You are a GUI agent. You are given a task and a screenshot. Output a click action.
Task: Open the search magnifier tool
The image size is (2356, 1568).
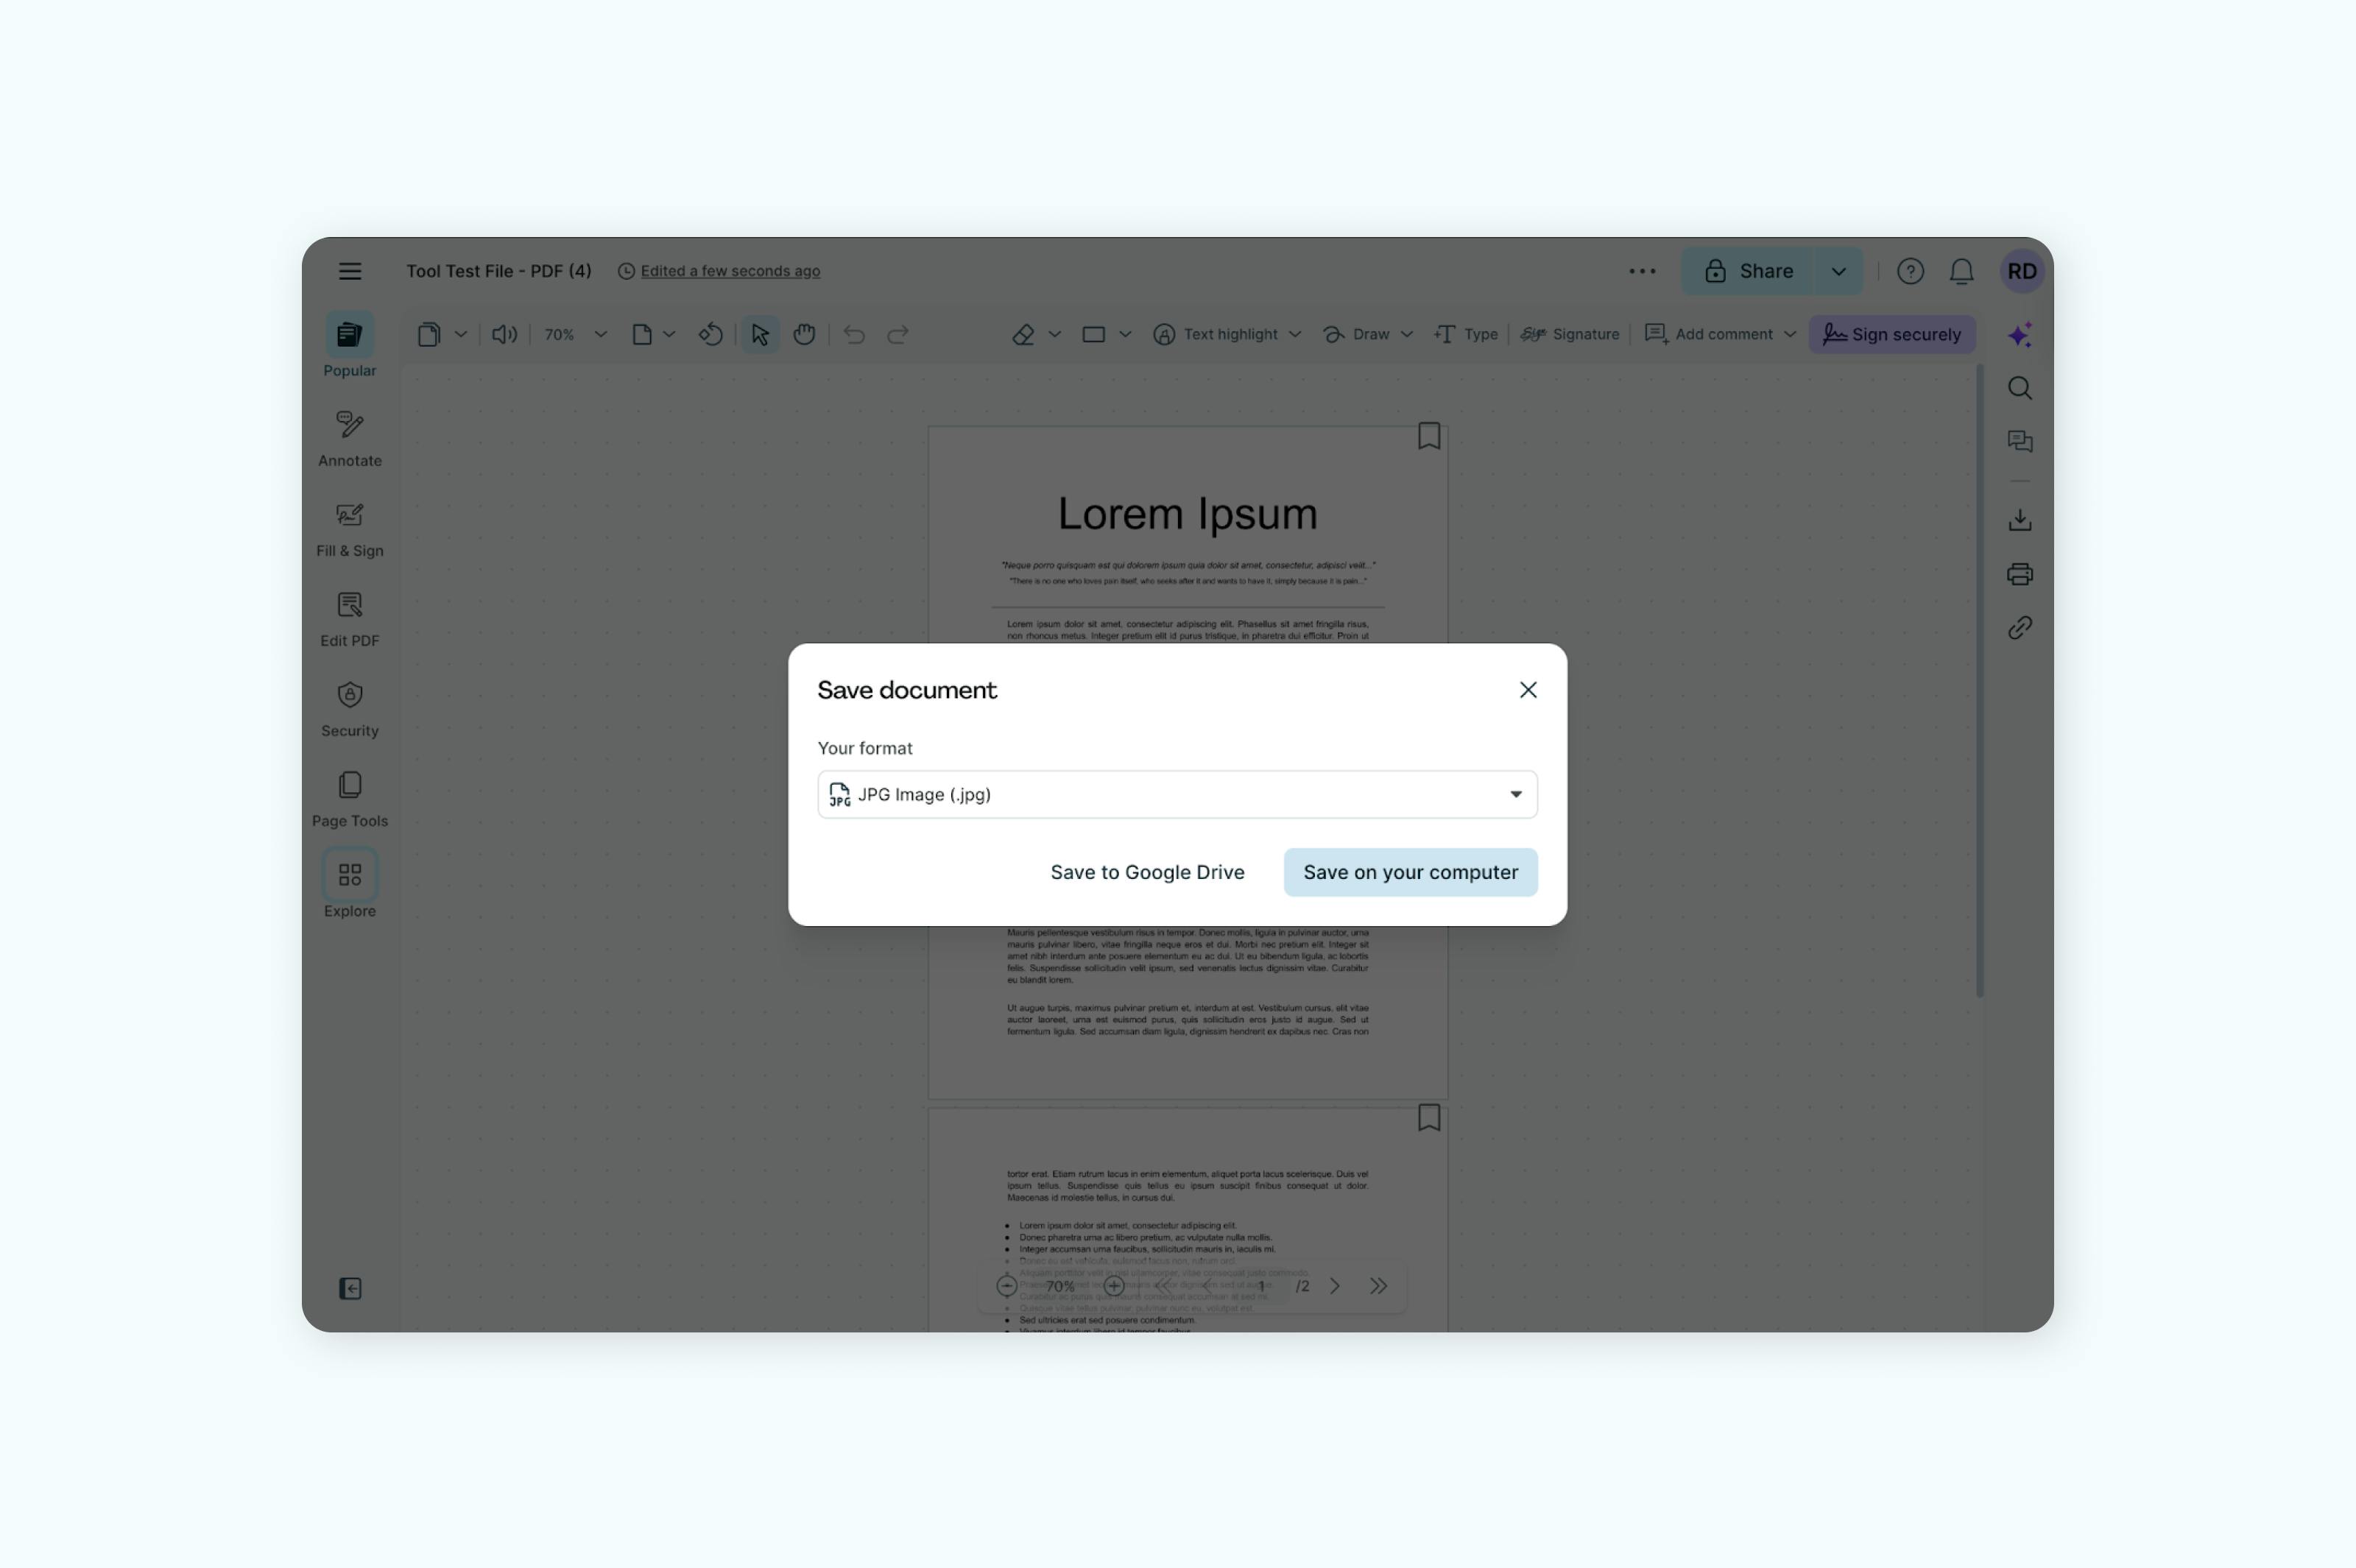click(2019, 388)
